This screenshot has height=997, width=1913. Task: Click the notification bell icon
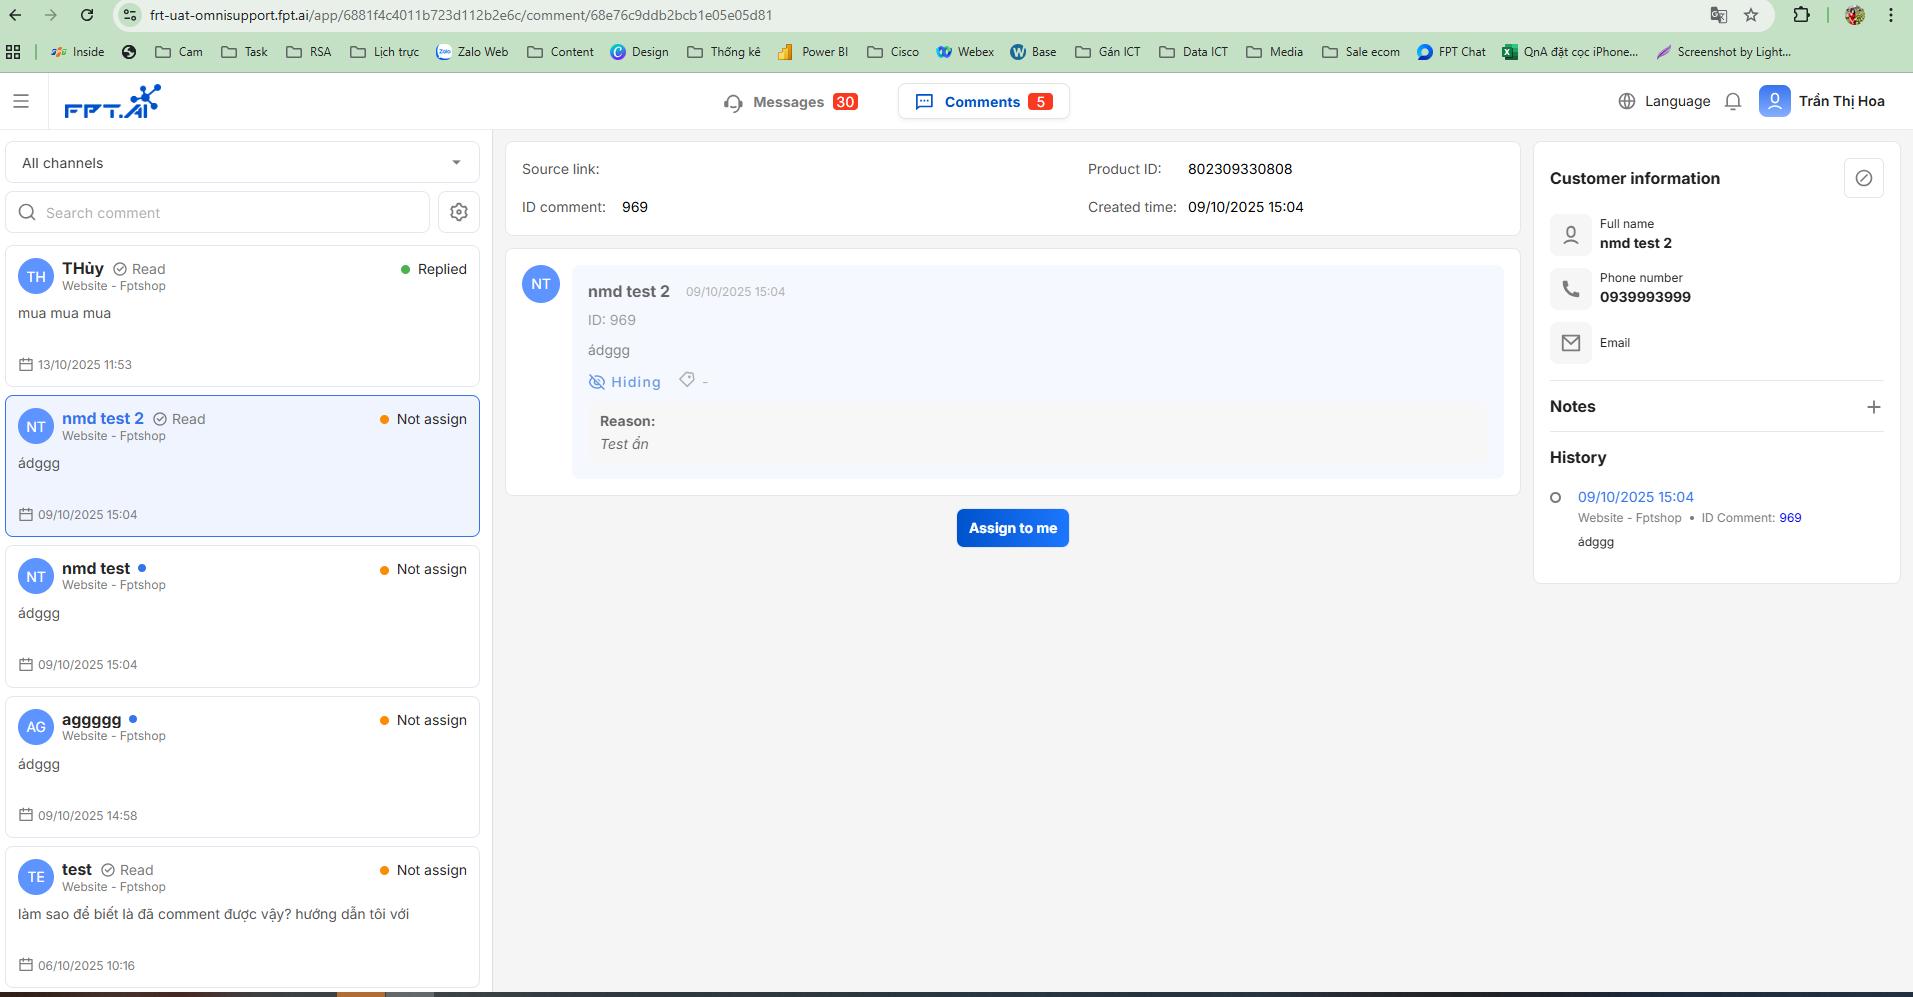pos(1733,101)
